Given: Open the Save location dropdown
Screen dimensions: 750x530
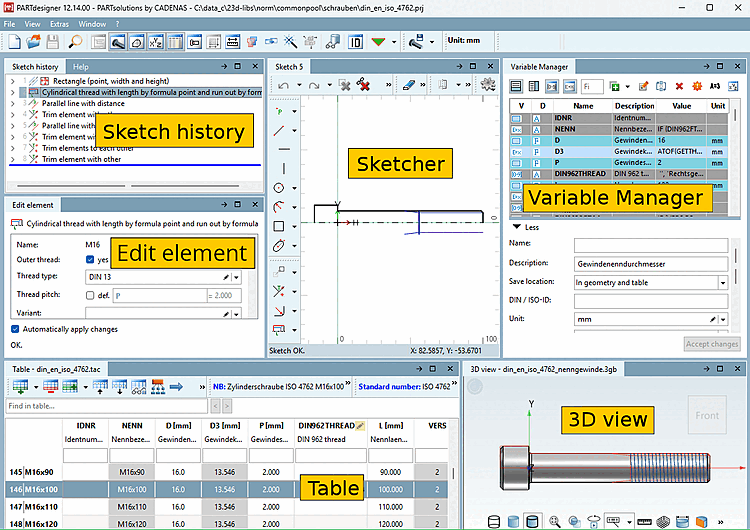Looking at the screenshot, I should 723,283.
